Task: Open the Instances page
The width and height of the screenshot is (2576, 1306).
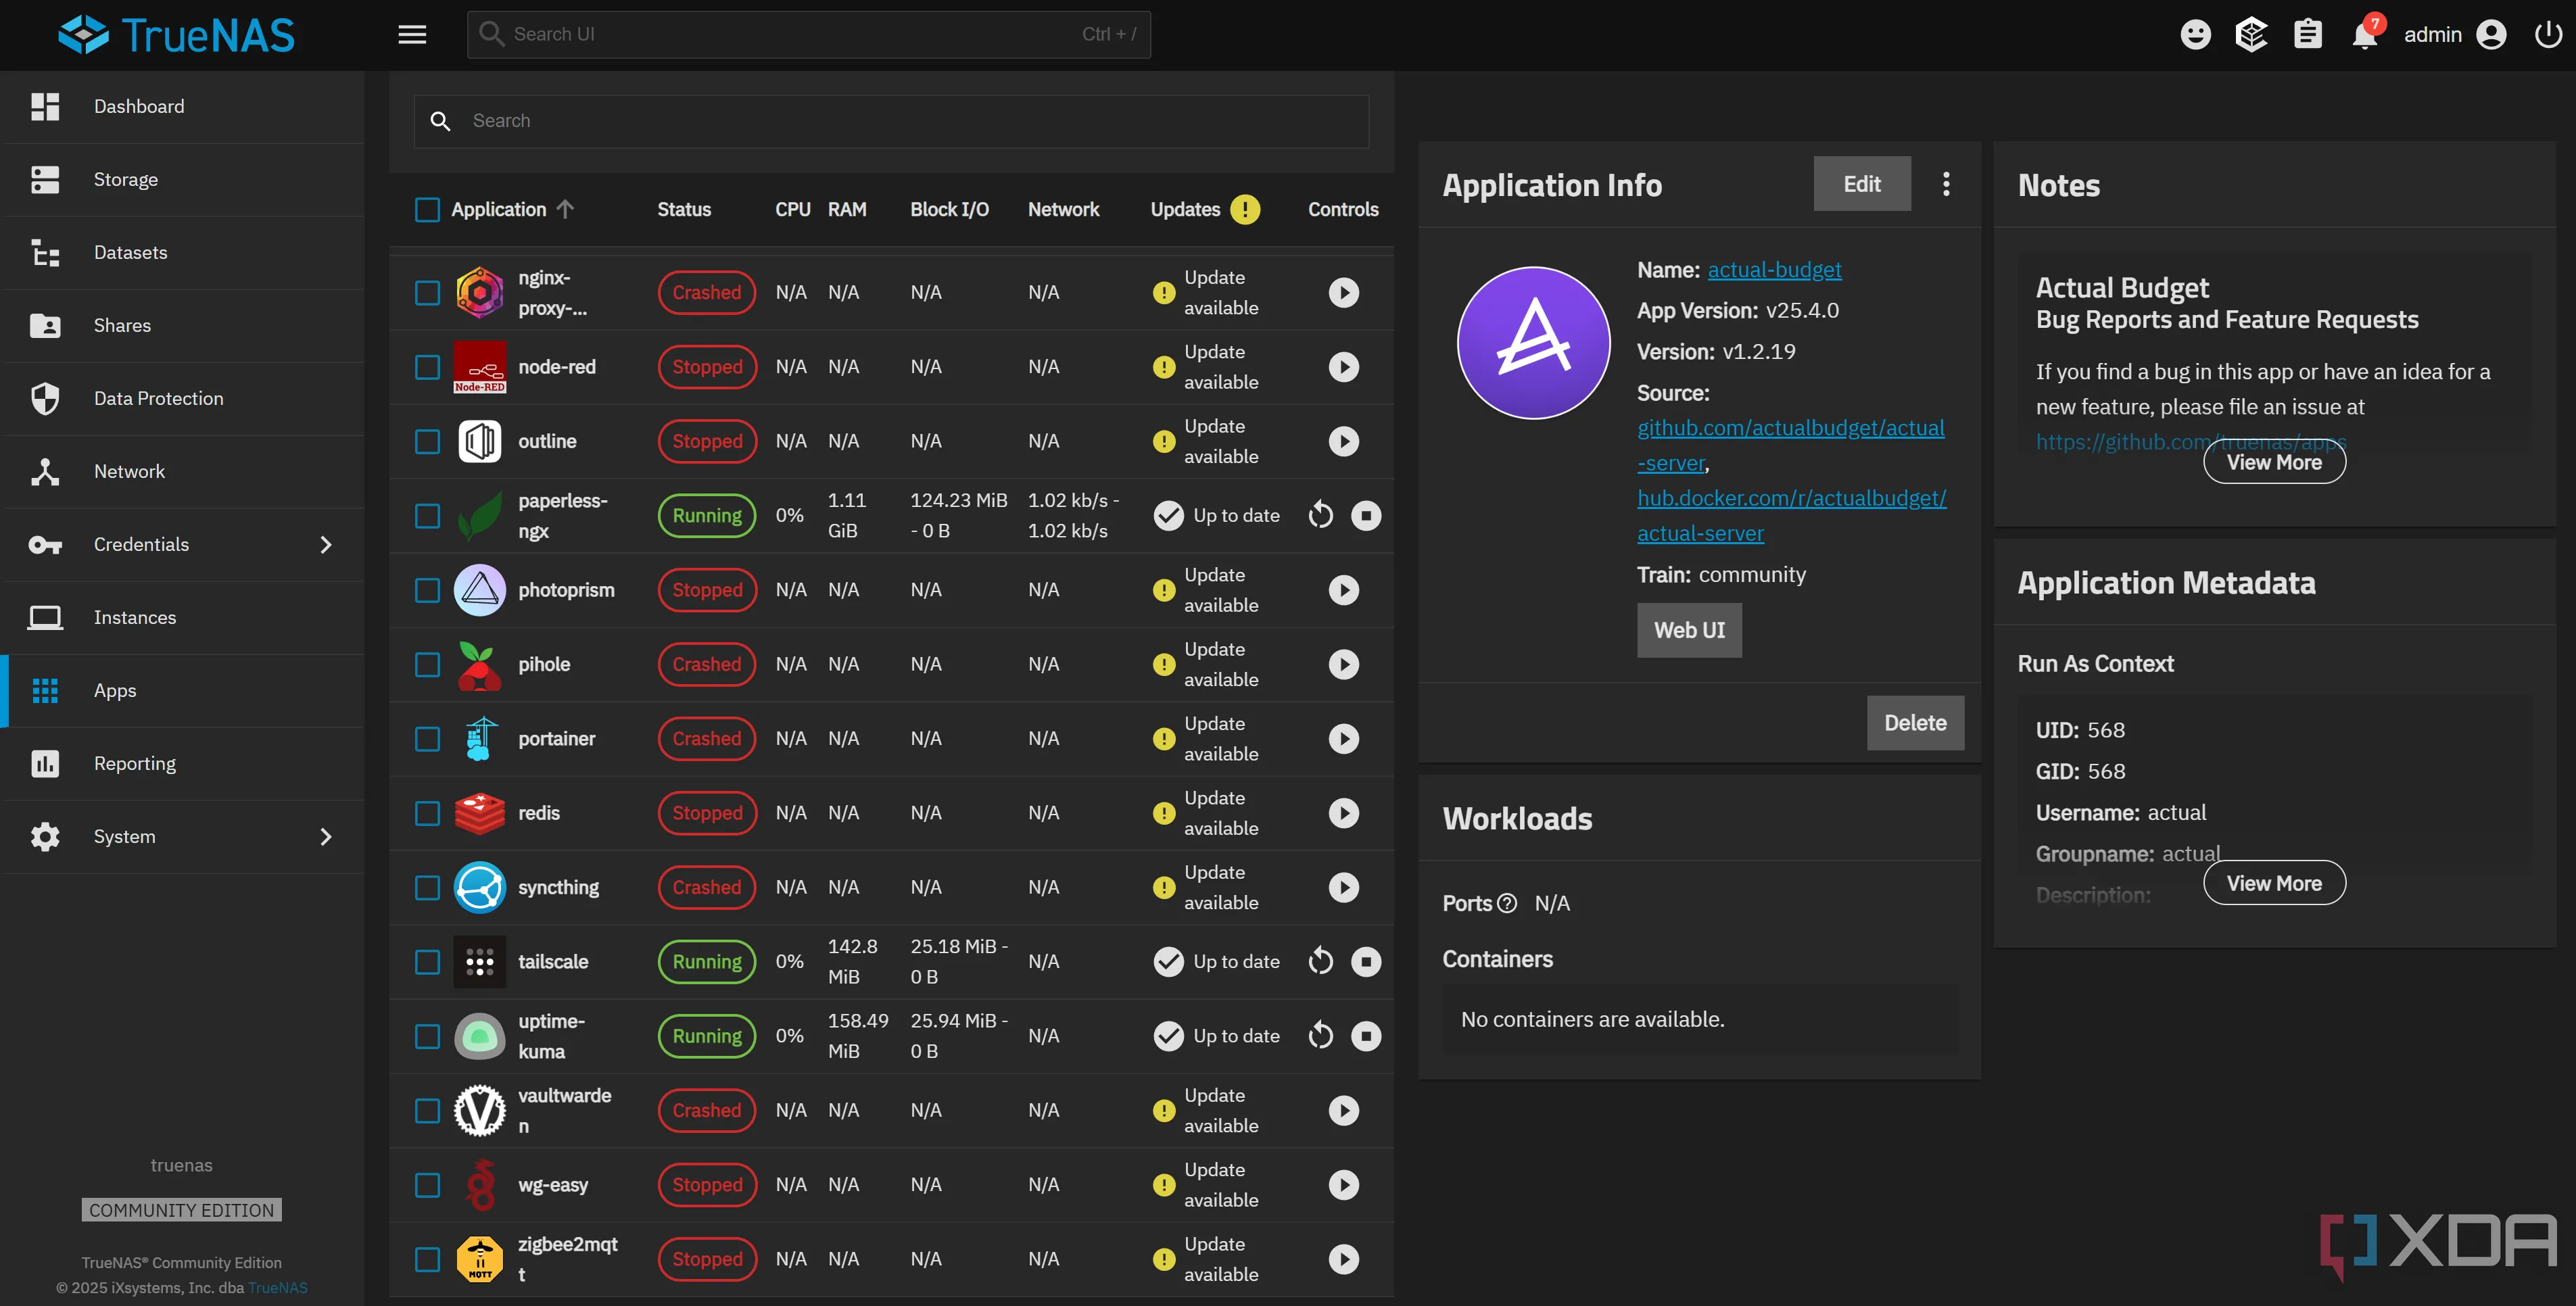Action: click(182, 618)
